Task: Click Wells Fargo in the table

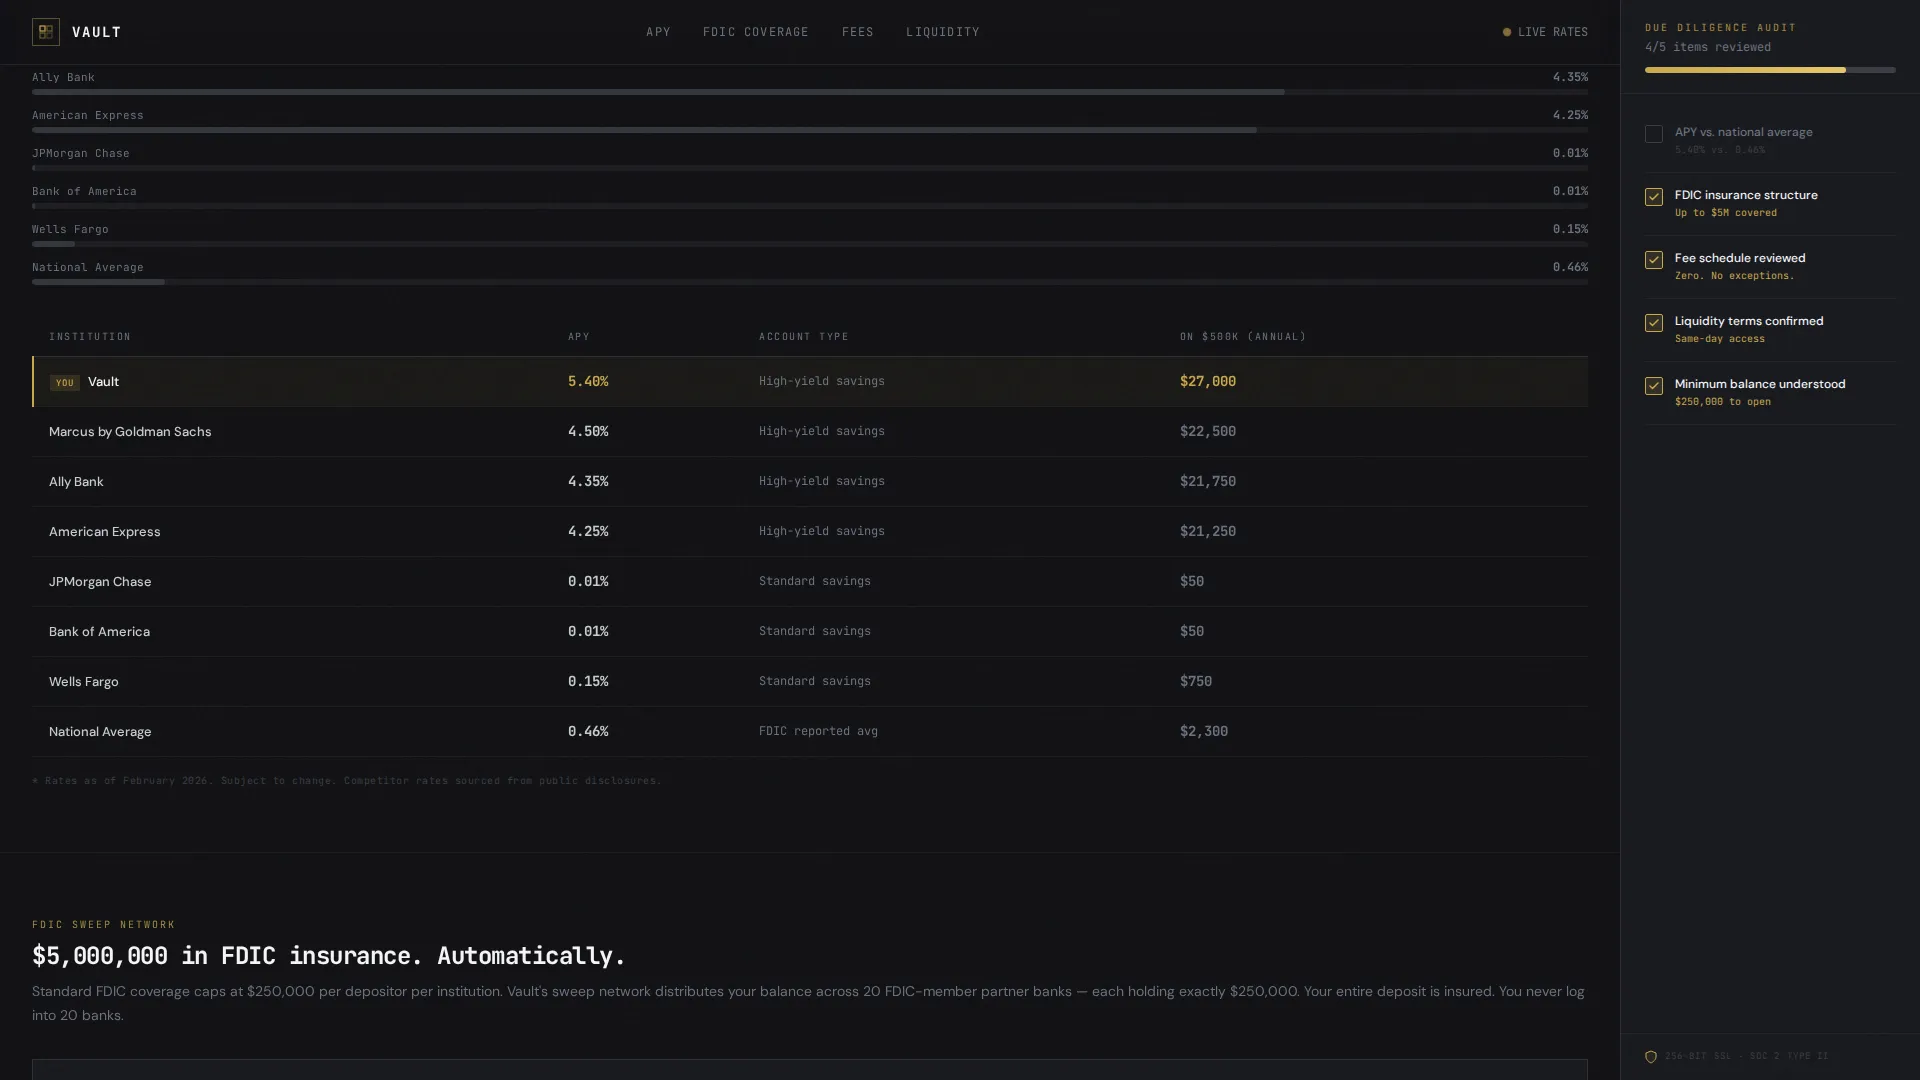Action: click(x=84, y=681)
